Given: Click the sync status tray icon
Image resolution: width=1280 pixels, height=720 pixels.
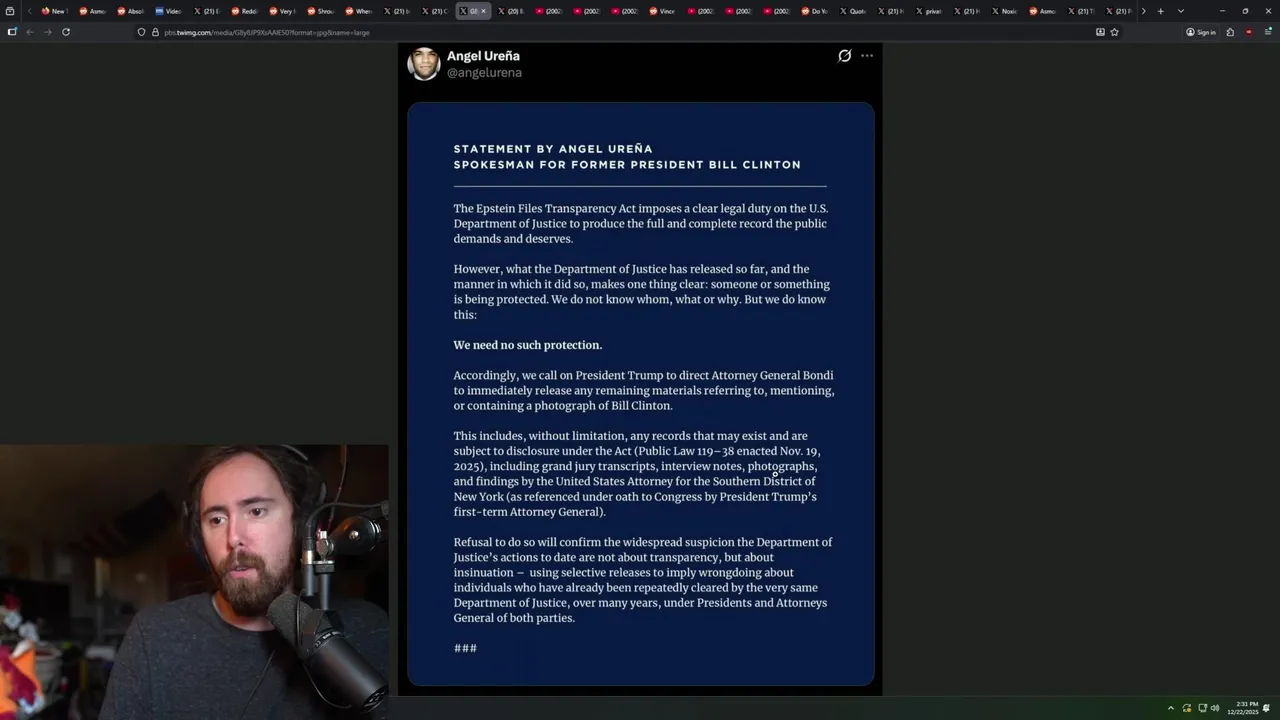Looking at the screenshot, I should (x=1187, y=708).
